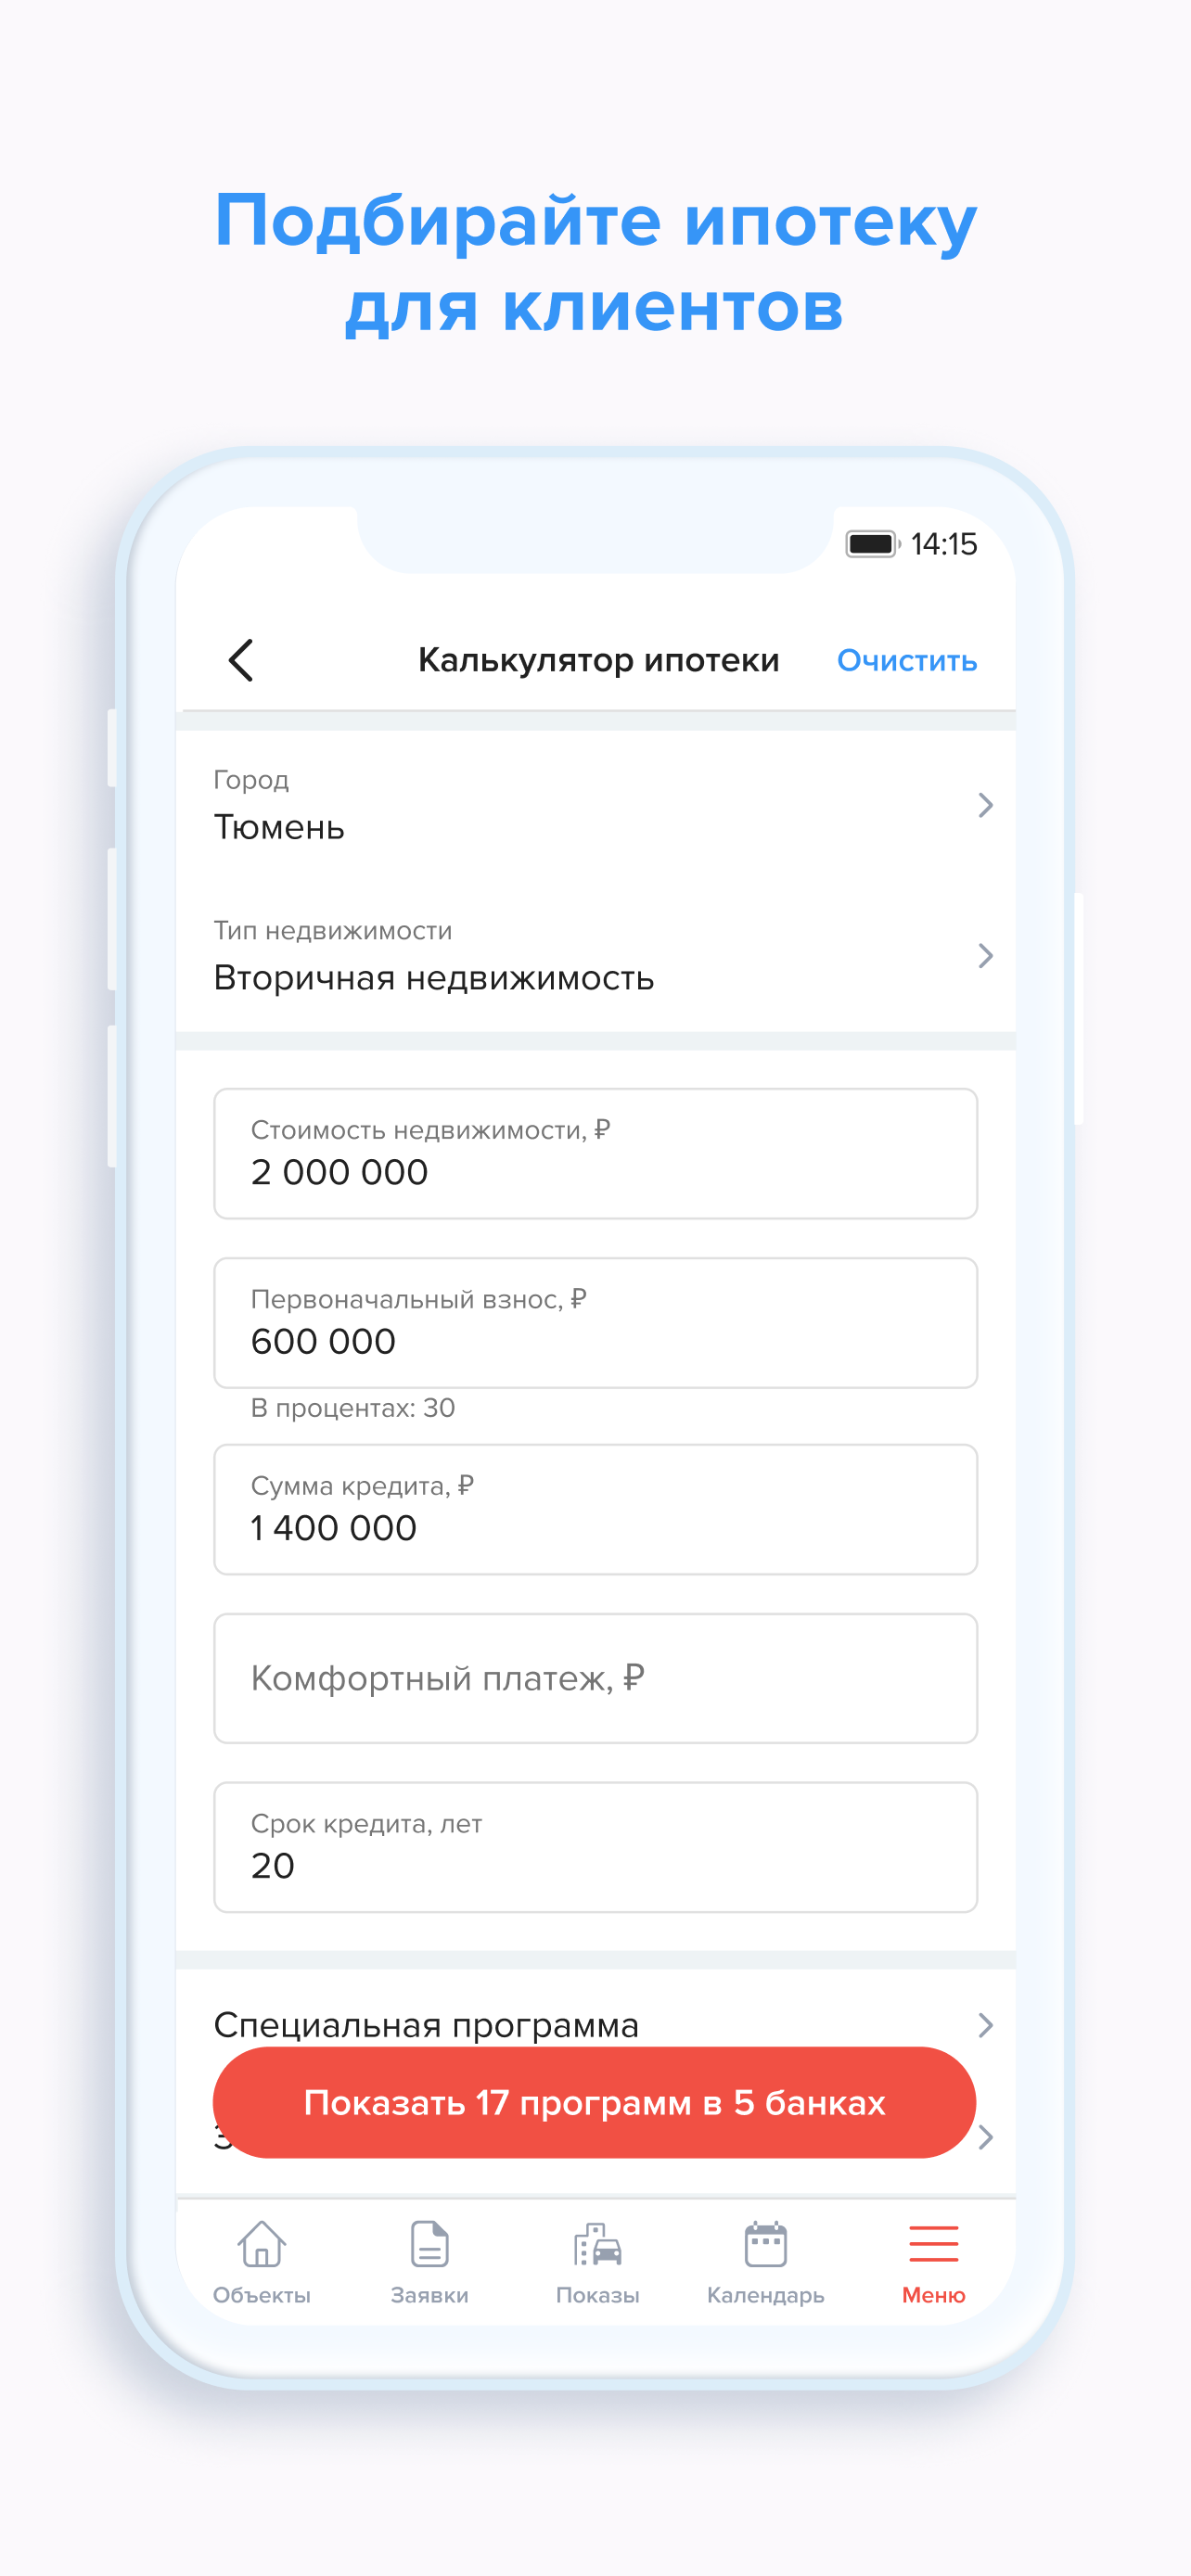Expand the Город Тюмень selector

coord(596,805)
